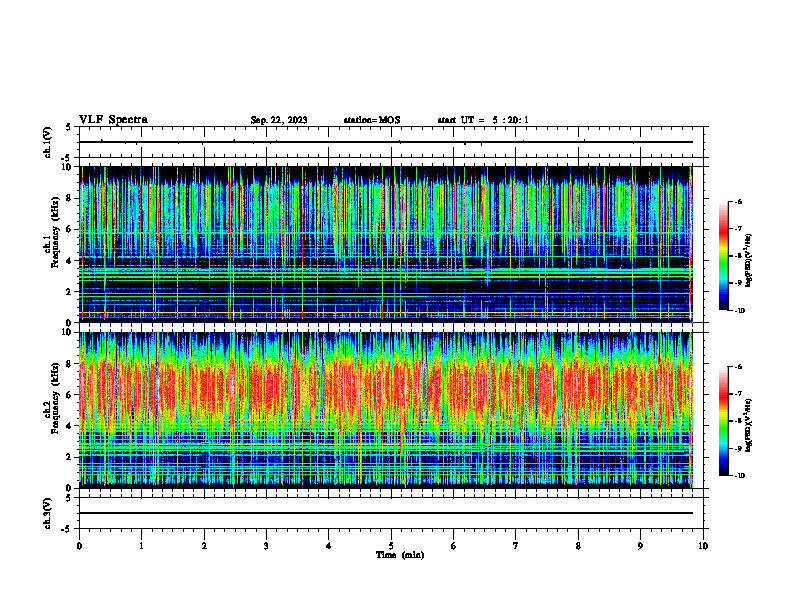Click the 8 kHz tick of ch.2
Viewport: 792px width, 612px height.
click(70, 364)
